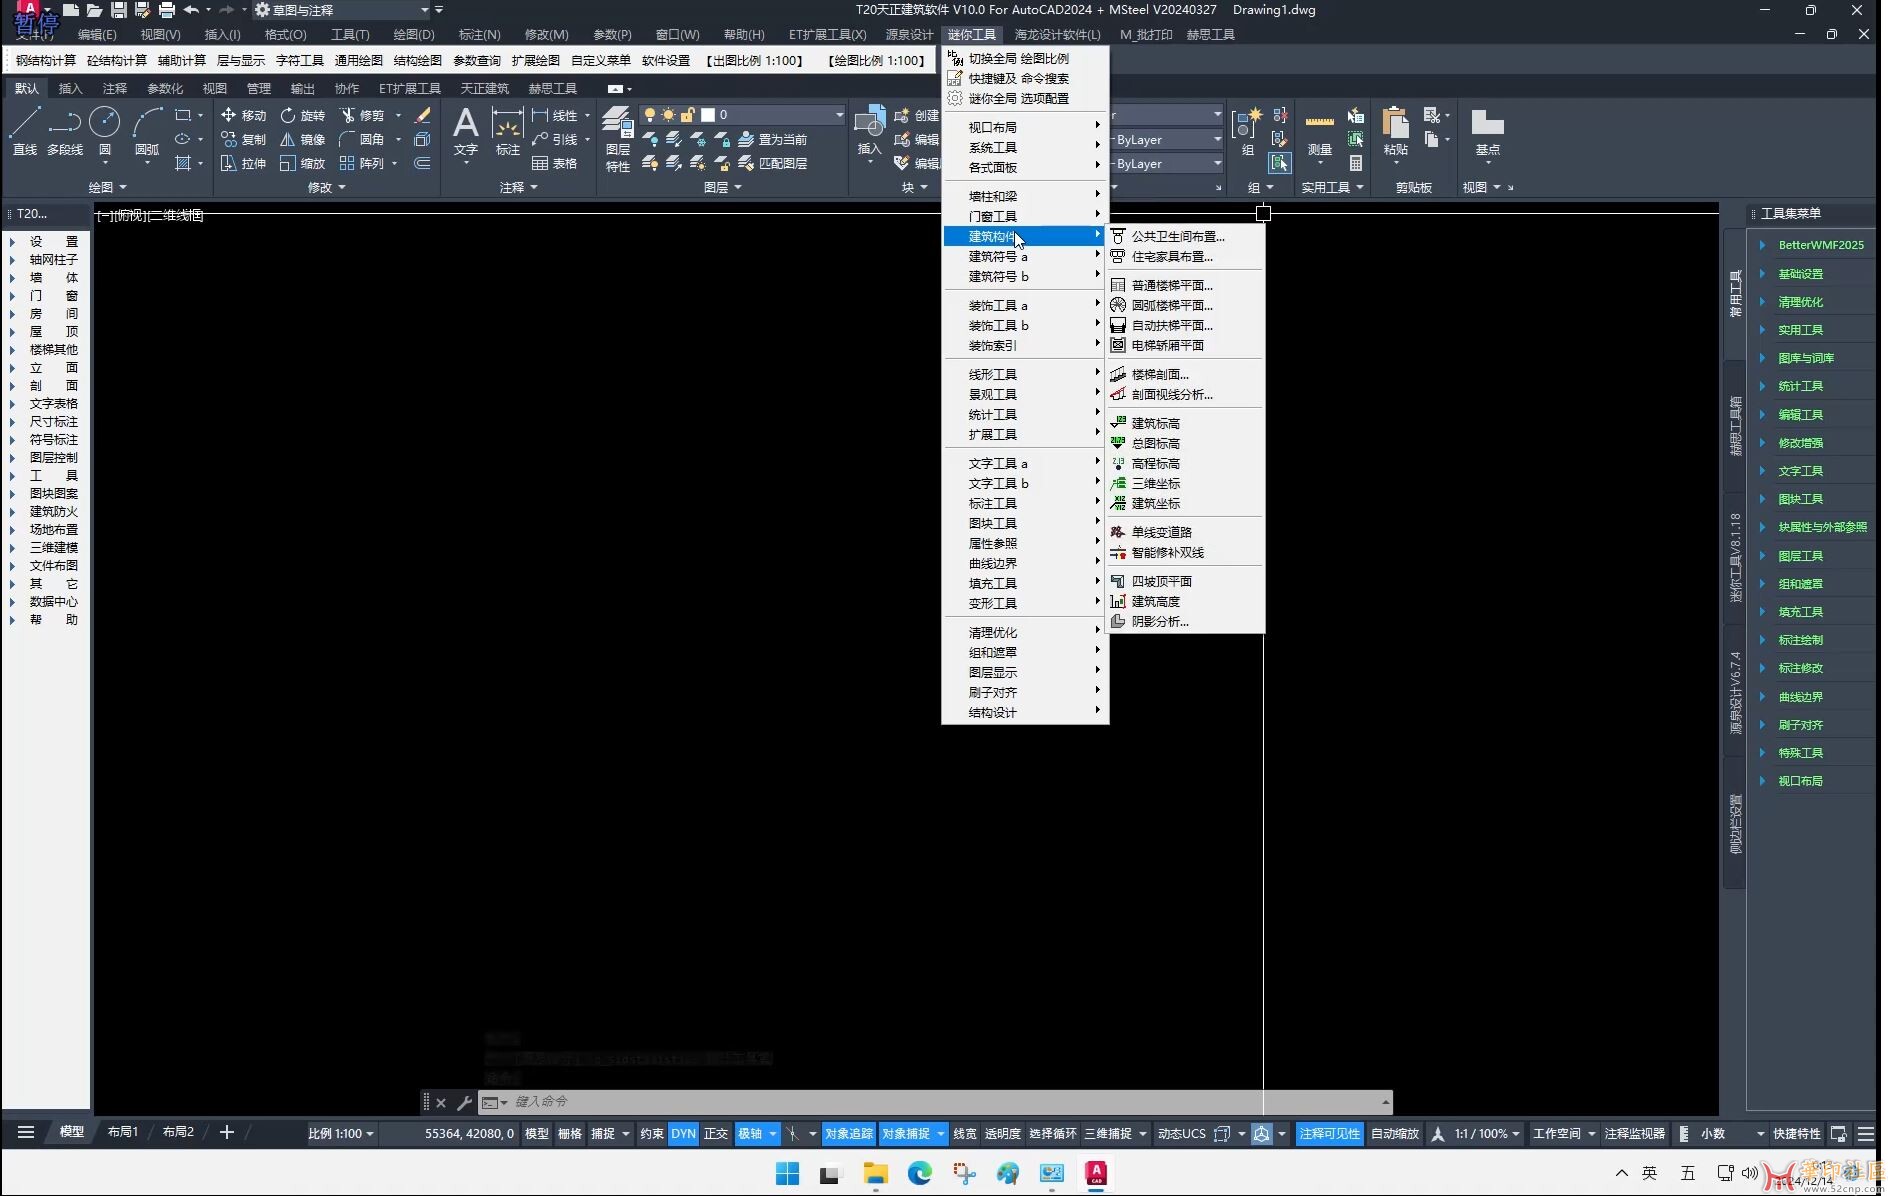
Task: Click the coordinates readout 55364, 42080, 0
Action: tap(469, 1133)
